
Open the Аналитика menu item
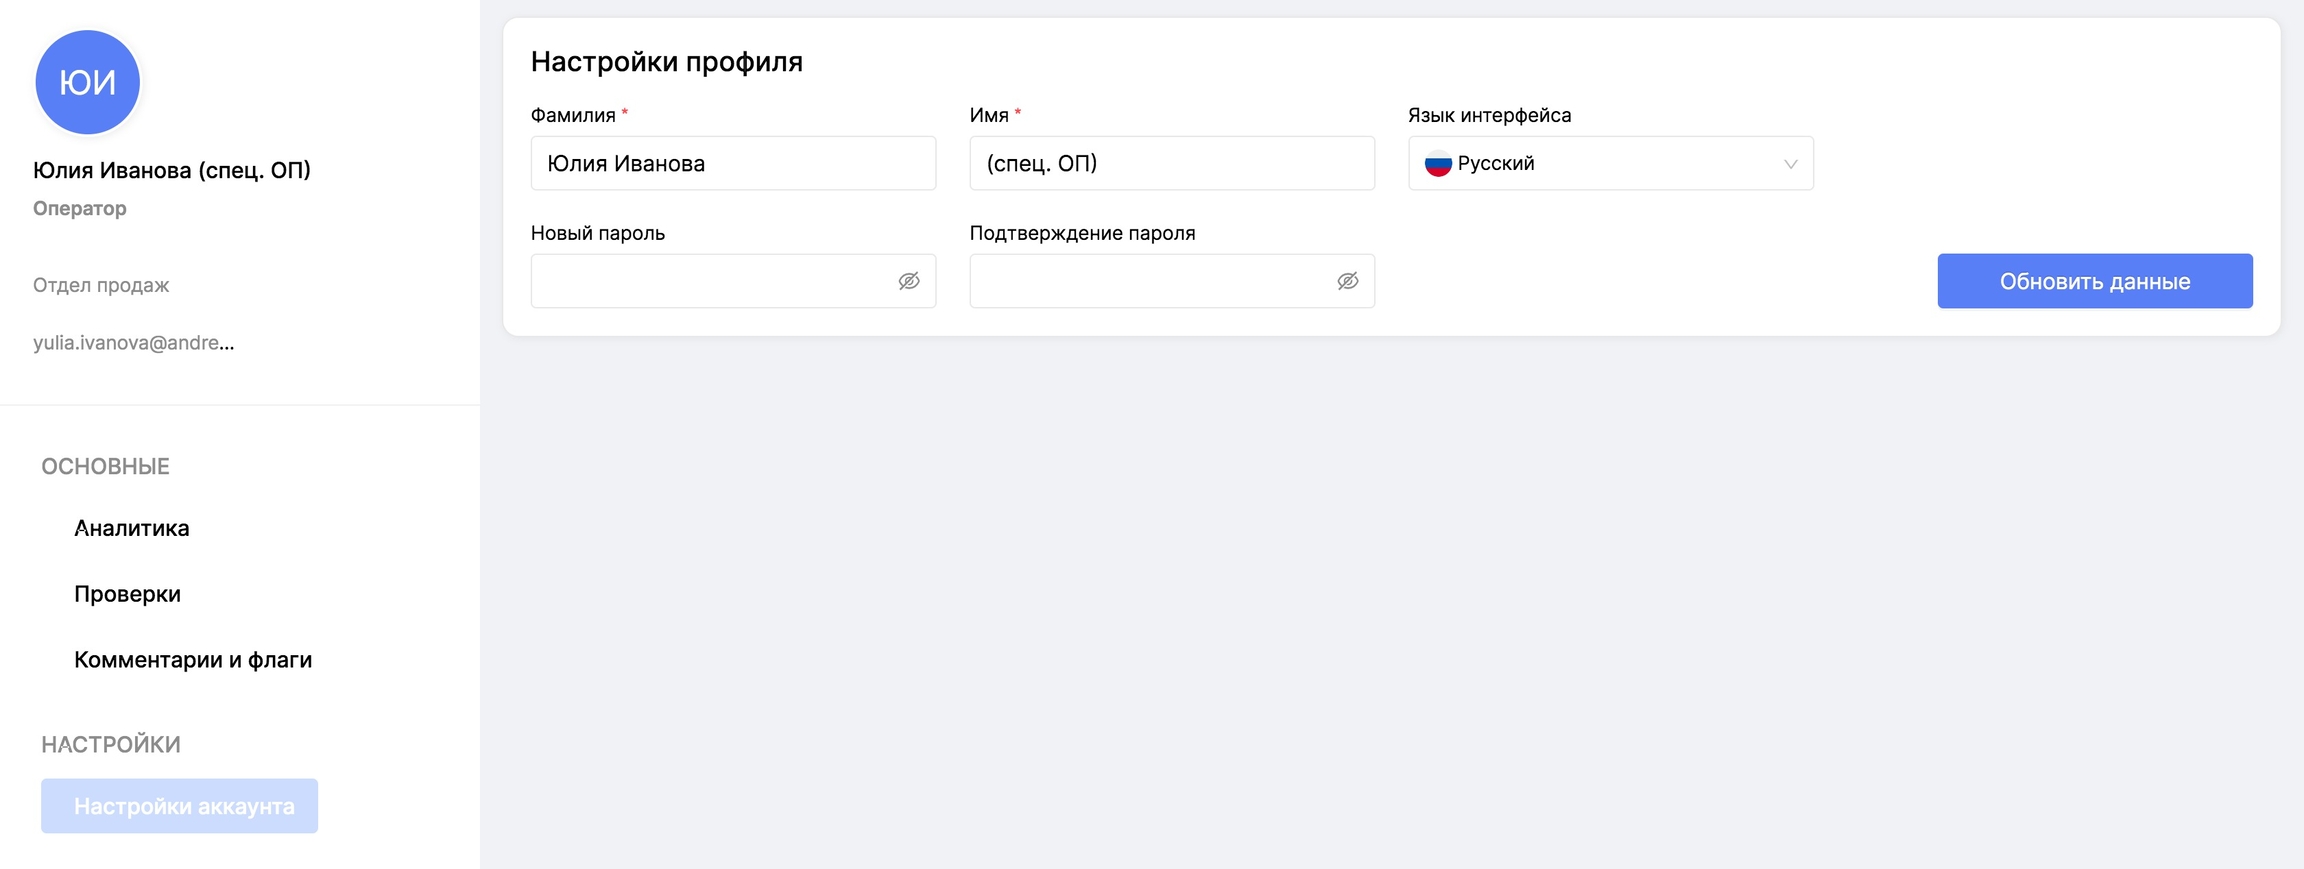pyautogui.click(x=132, y=528)
